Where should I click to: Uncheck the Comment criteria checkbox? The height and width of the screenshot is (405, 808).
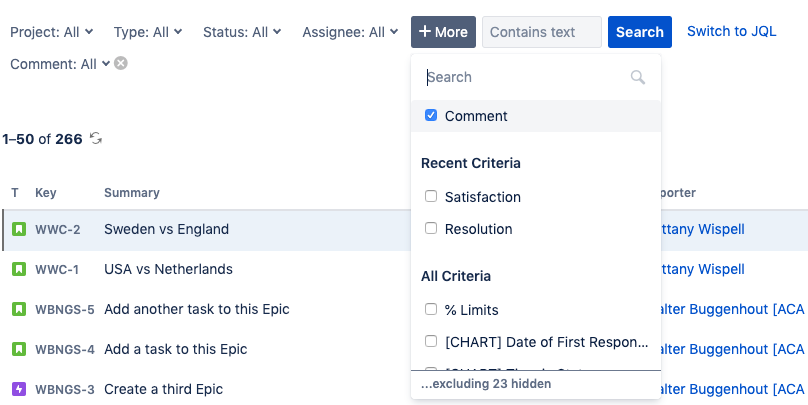tap(431, 116)
